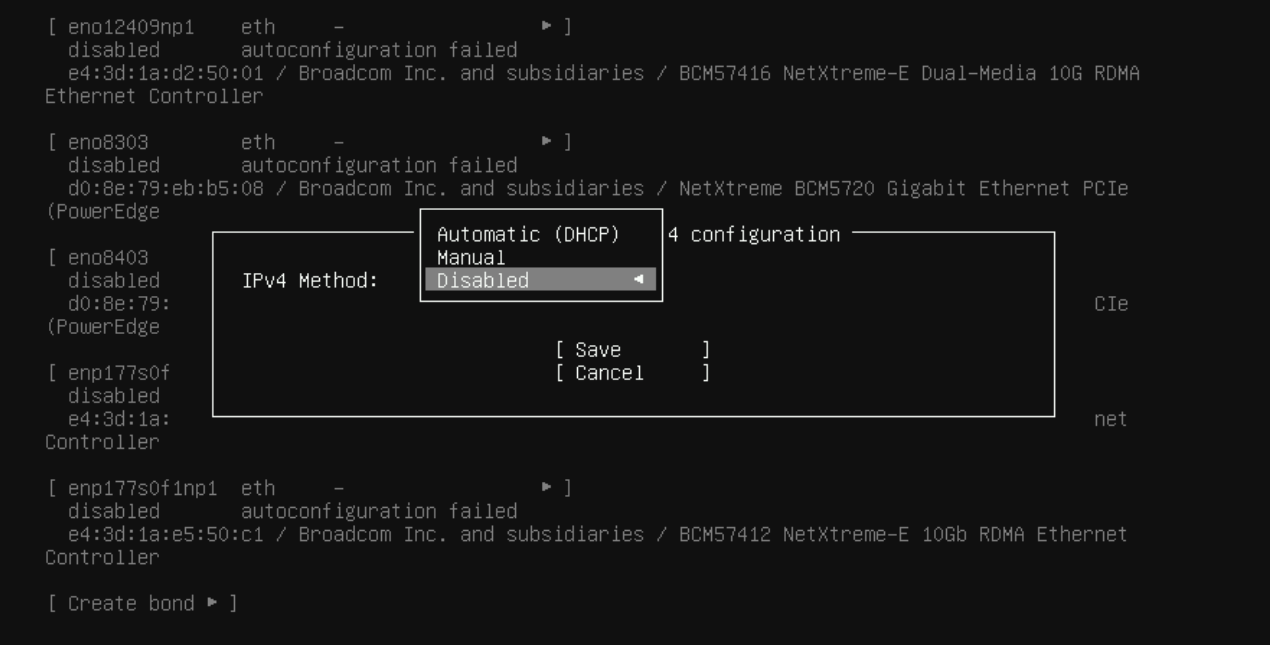1270x645 pixels.
Task: Click the arrow beside eno12409np1 eth entry
Action: [546, 27]
